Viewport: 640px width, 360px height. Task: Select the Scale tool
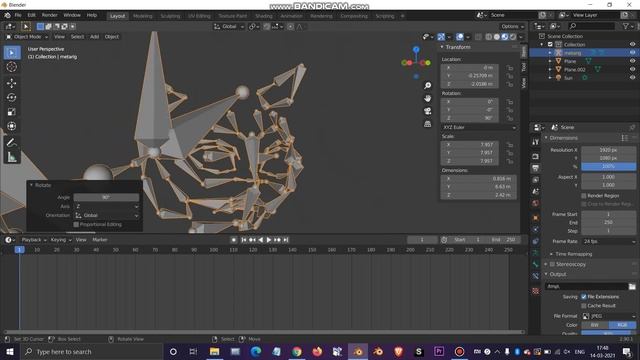12,112
